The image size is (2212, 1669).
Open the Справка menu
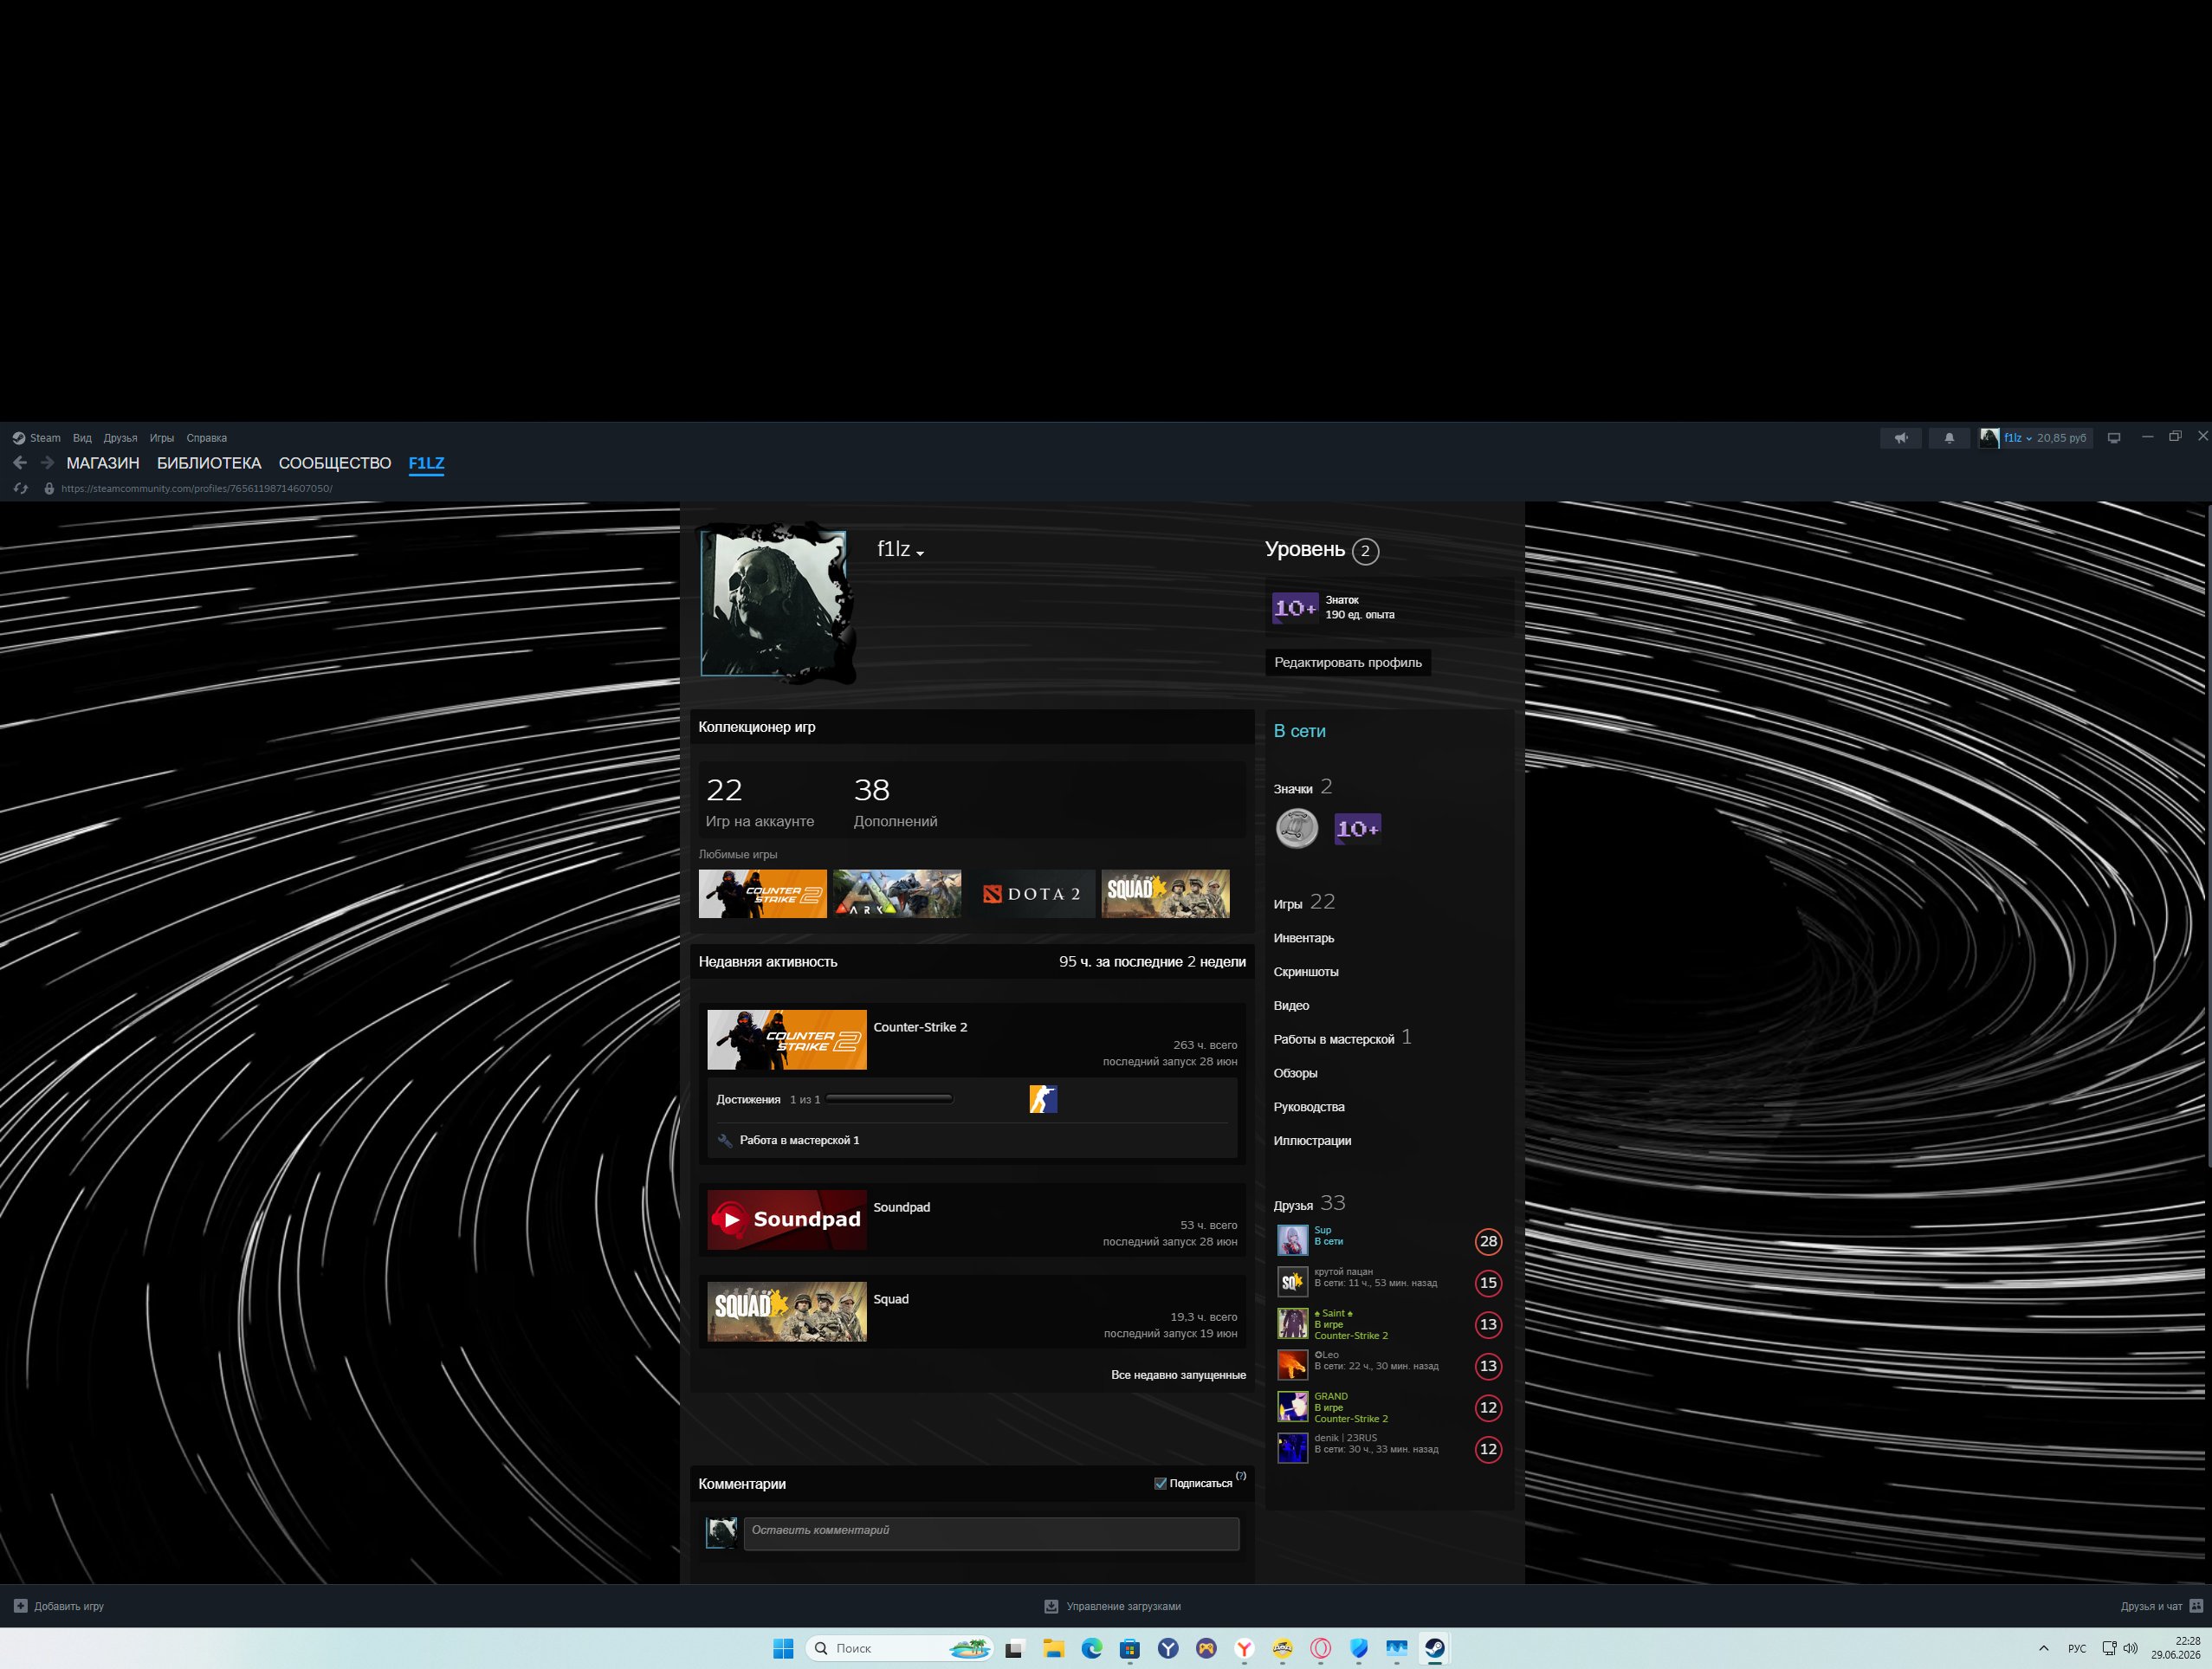coord(206,438)
